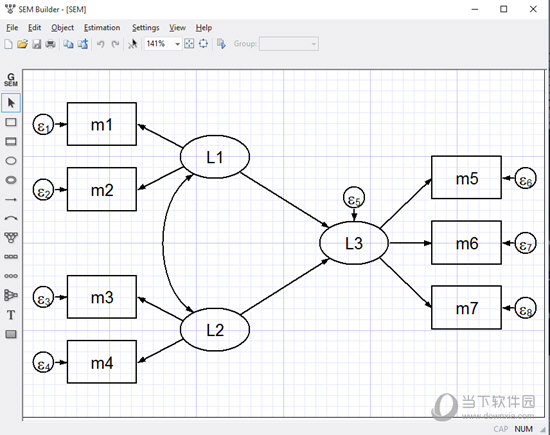
Task: Open the Settings menu
Action: coord(146,28)
